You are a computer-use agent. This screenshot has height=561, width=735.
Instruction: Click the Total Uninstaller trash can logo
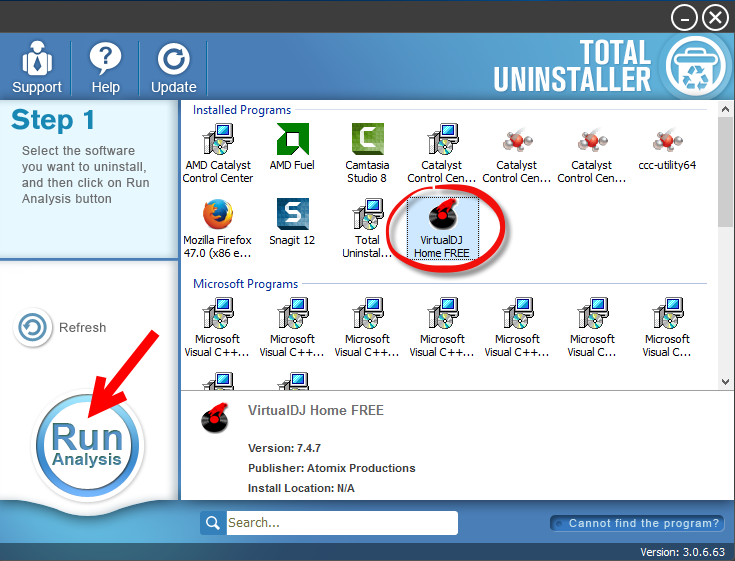click(x=696, y=66)
